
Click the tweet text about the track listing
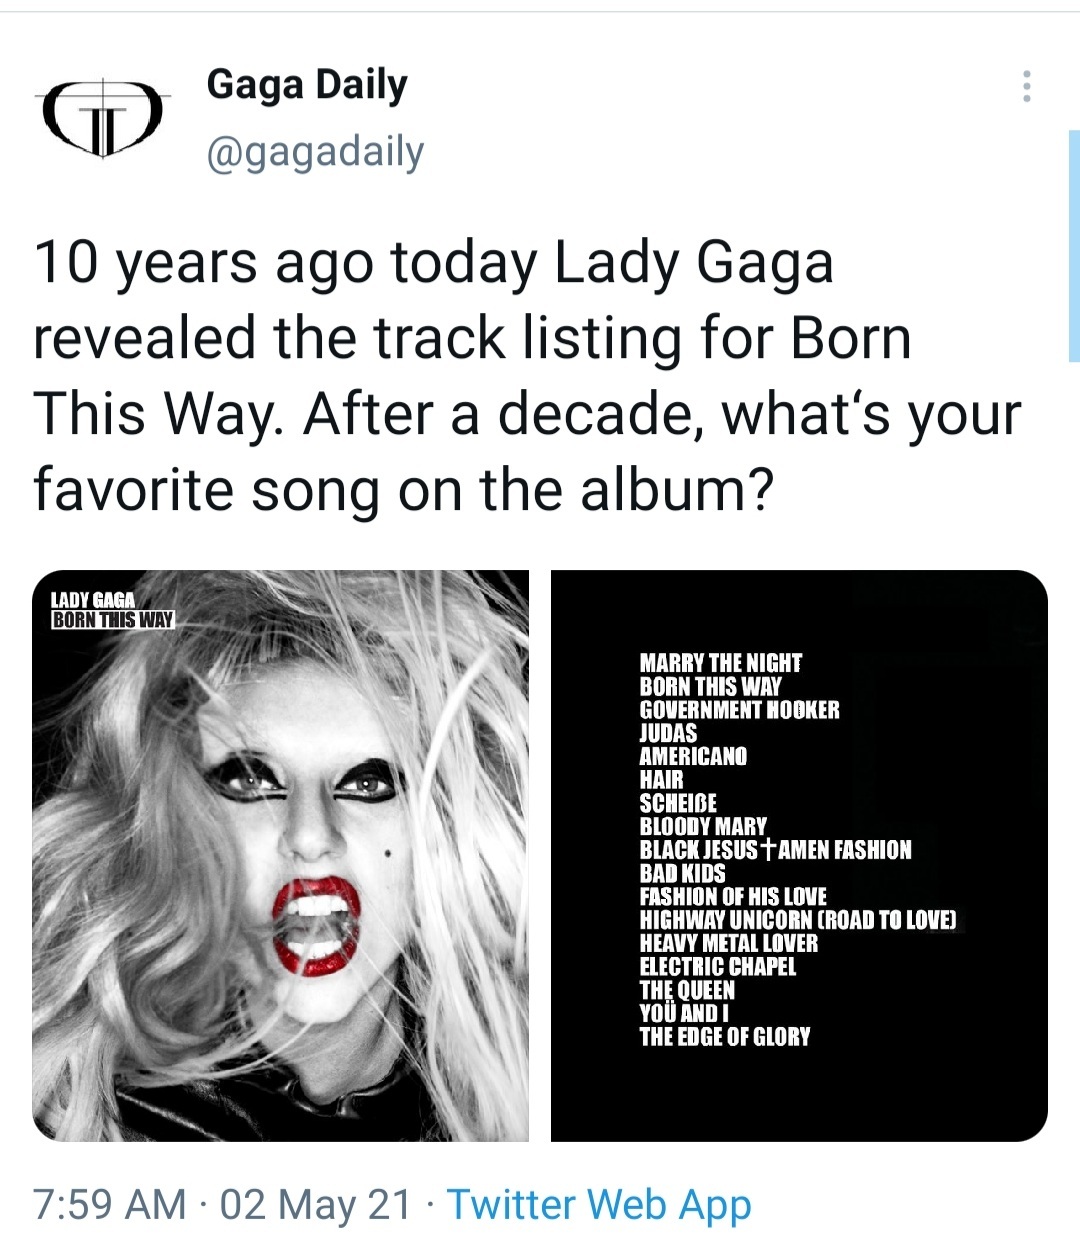click(x=527, y=376)
